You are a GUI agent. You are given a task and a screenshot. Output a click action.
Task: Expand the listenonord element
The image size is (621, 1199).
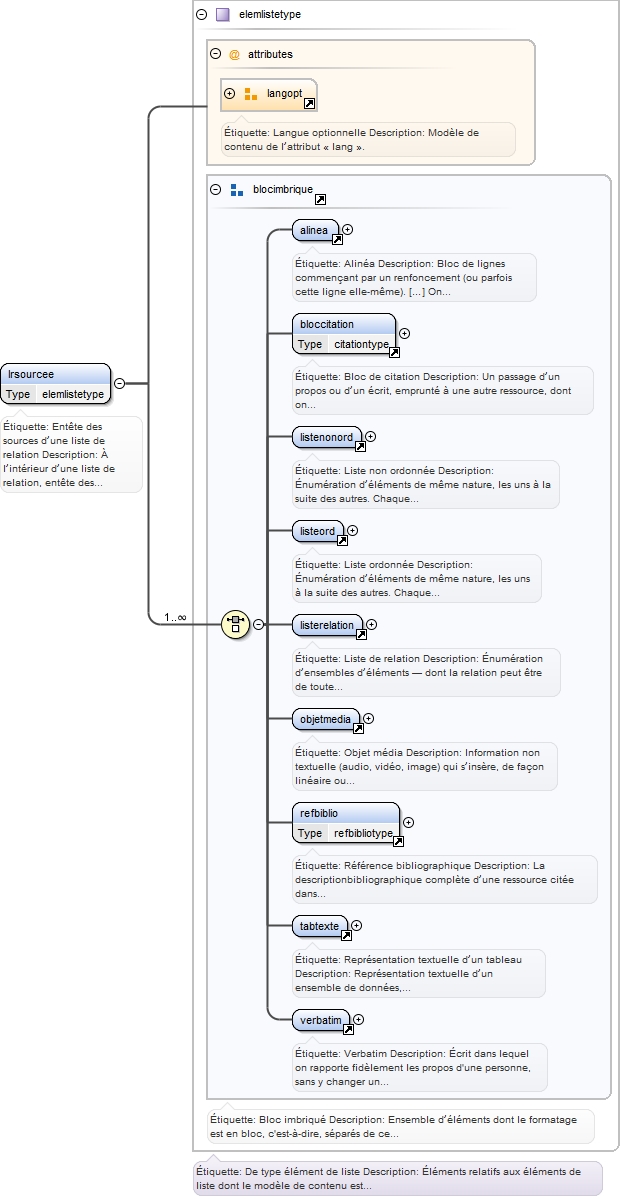click(x=371, y=437)
